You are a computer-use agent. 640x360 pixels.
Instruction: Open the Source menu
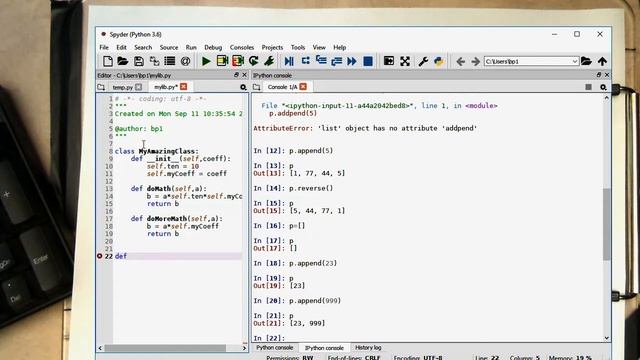point(169,47)
